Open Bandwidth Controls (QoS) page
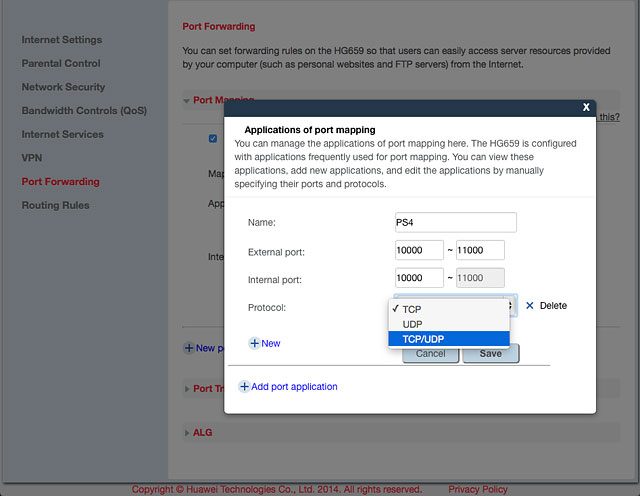The height and width of the screenshot is (496, 640). 84,111
